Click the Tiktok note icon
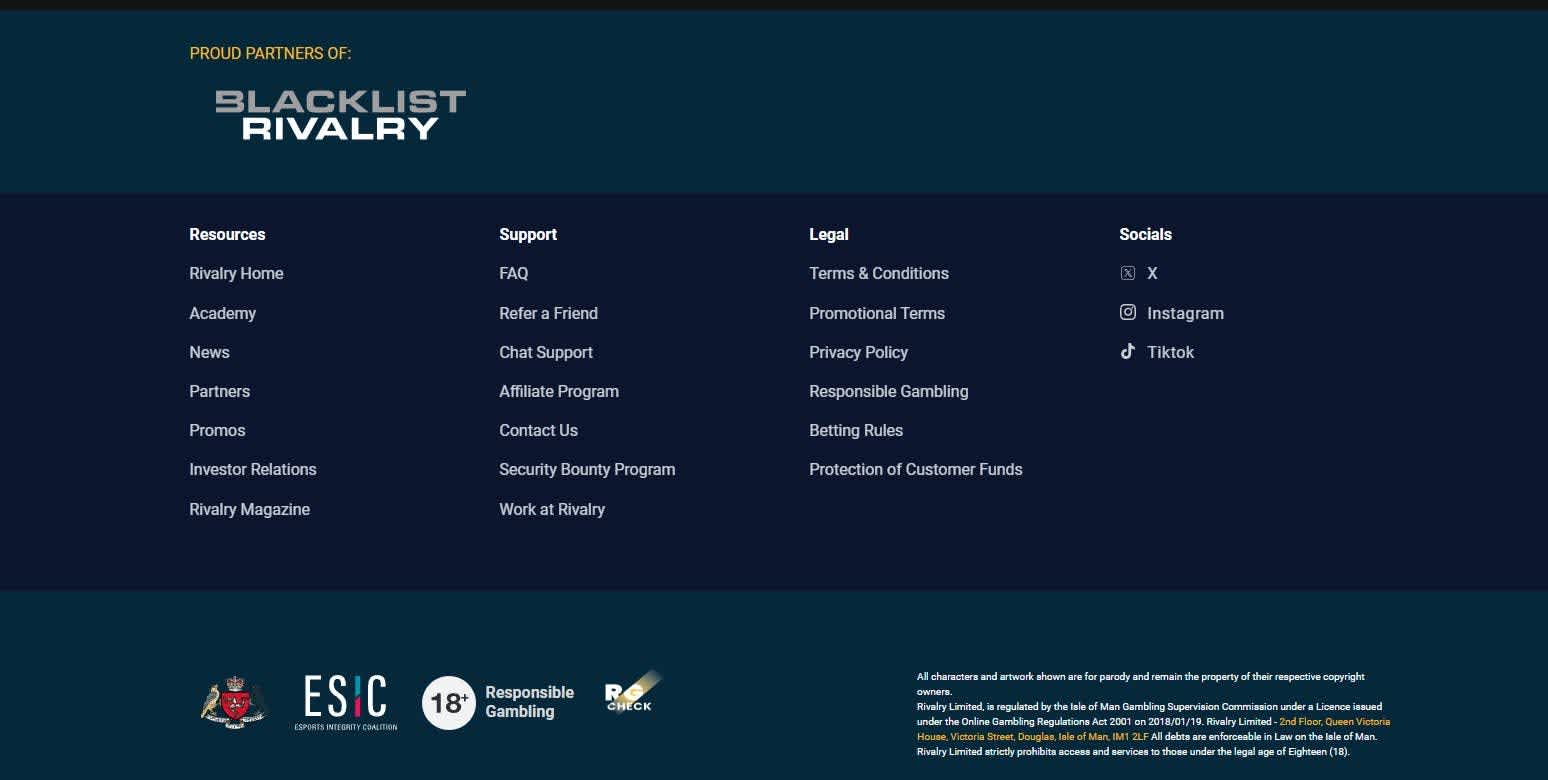Image resolution: width=1548 pixels, height=780 pixels. tap(1128, 351)
